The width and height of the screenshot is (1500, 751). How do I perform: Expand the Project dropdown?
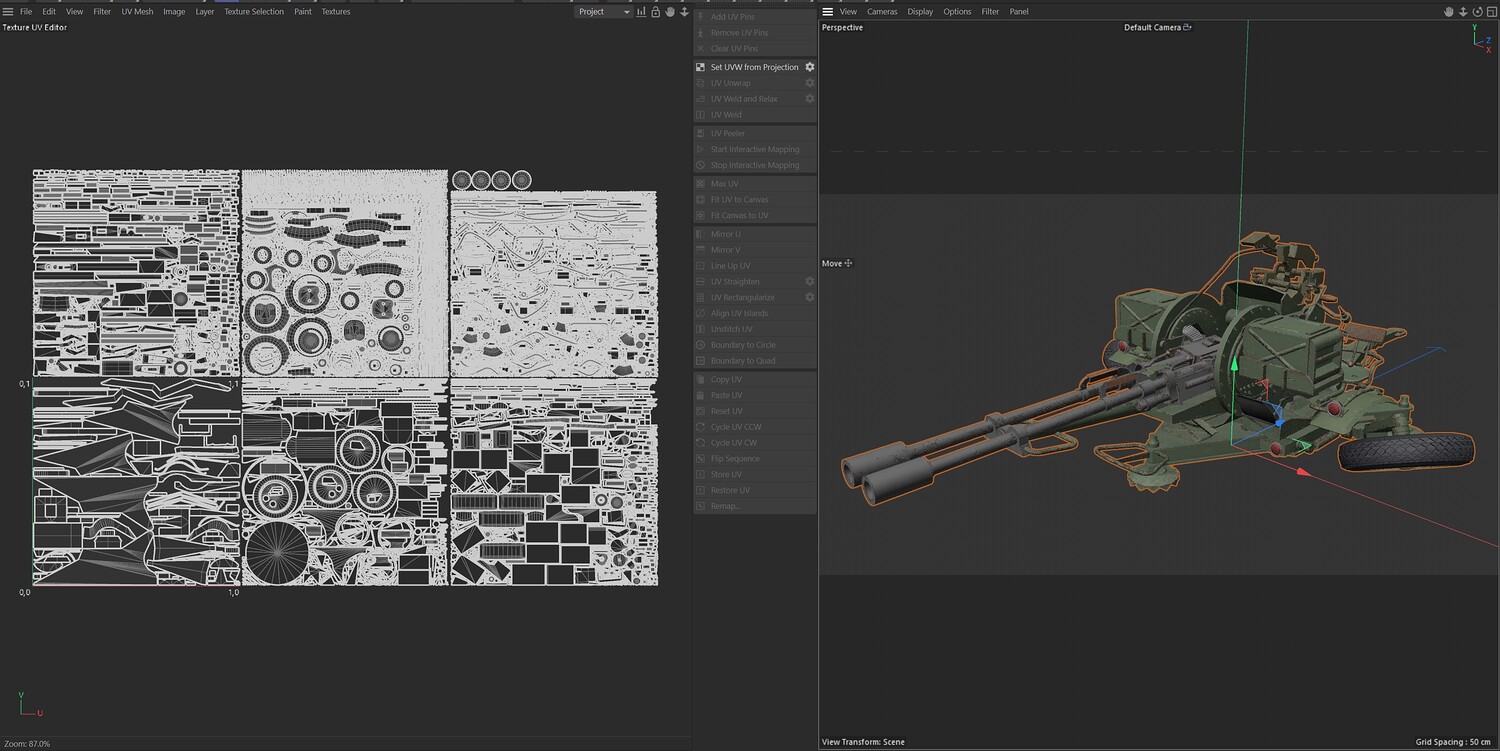coord(604,12)
